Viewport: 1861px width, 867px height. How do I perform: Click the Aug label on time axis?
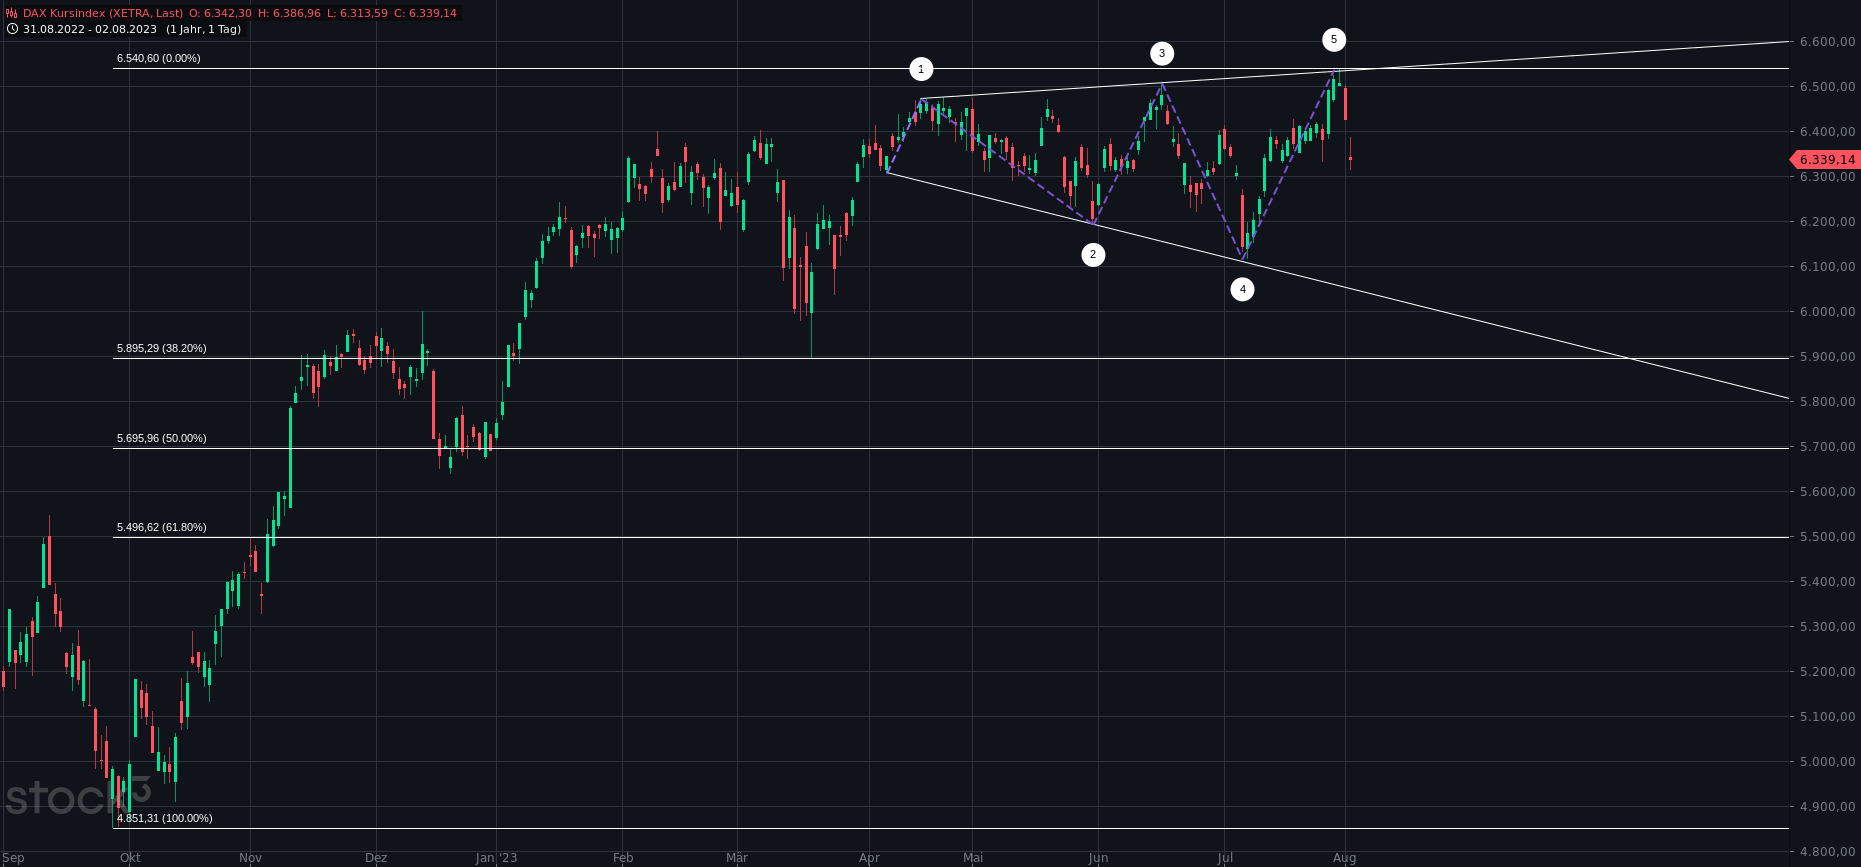(1345, 858)
